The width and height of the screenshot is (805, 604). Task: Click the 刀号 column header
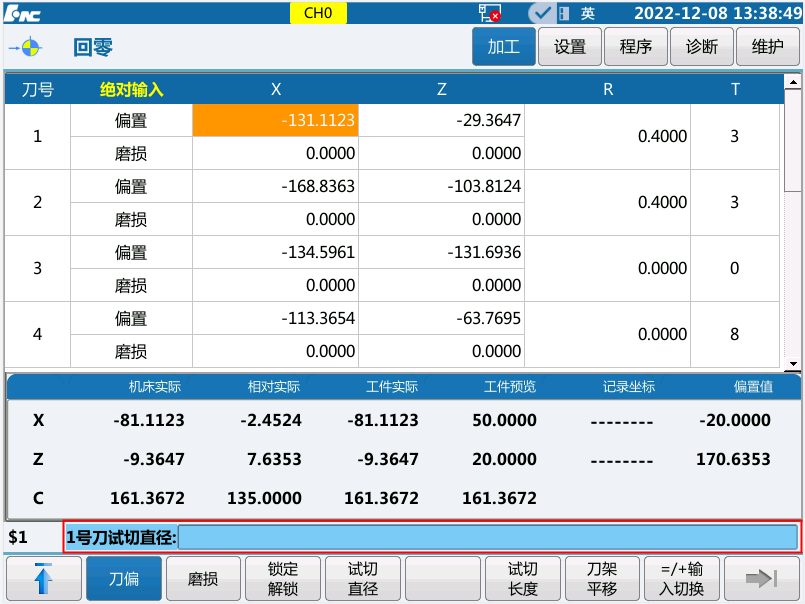pos(37,90)
